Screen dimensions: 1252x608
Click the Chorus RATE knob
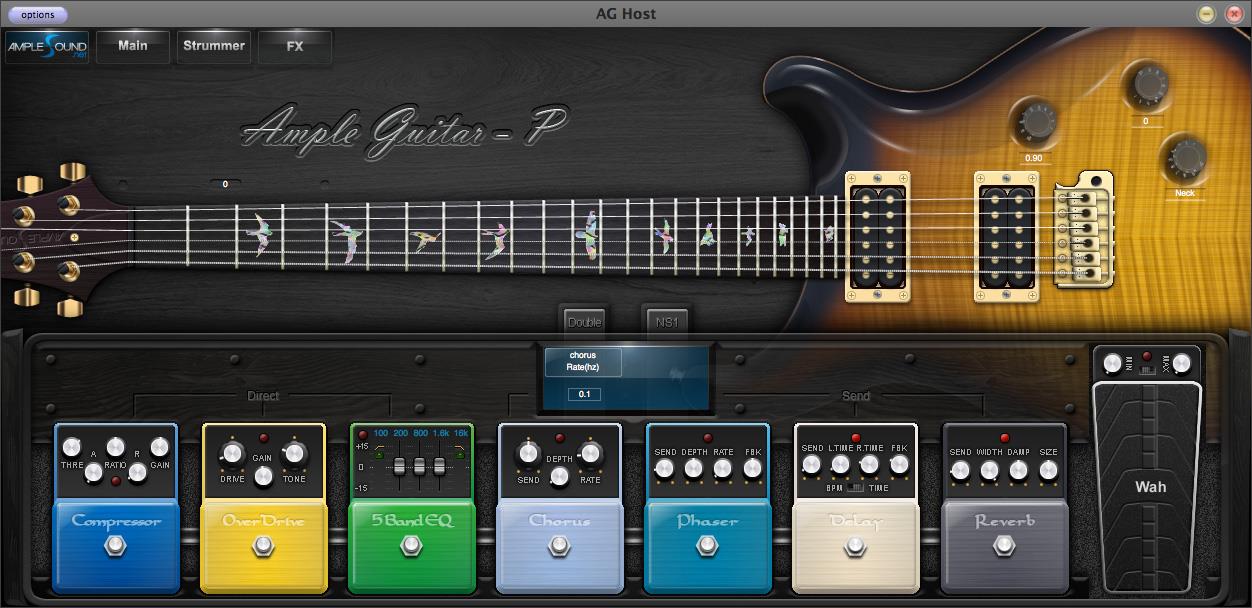[590, 454]
